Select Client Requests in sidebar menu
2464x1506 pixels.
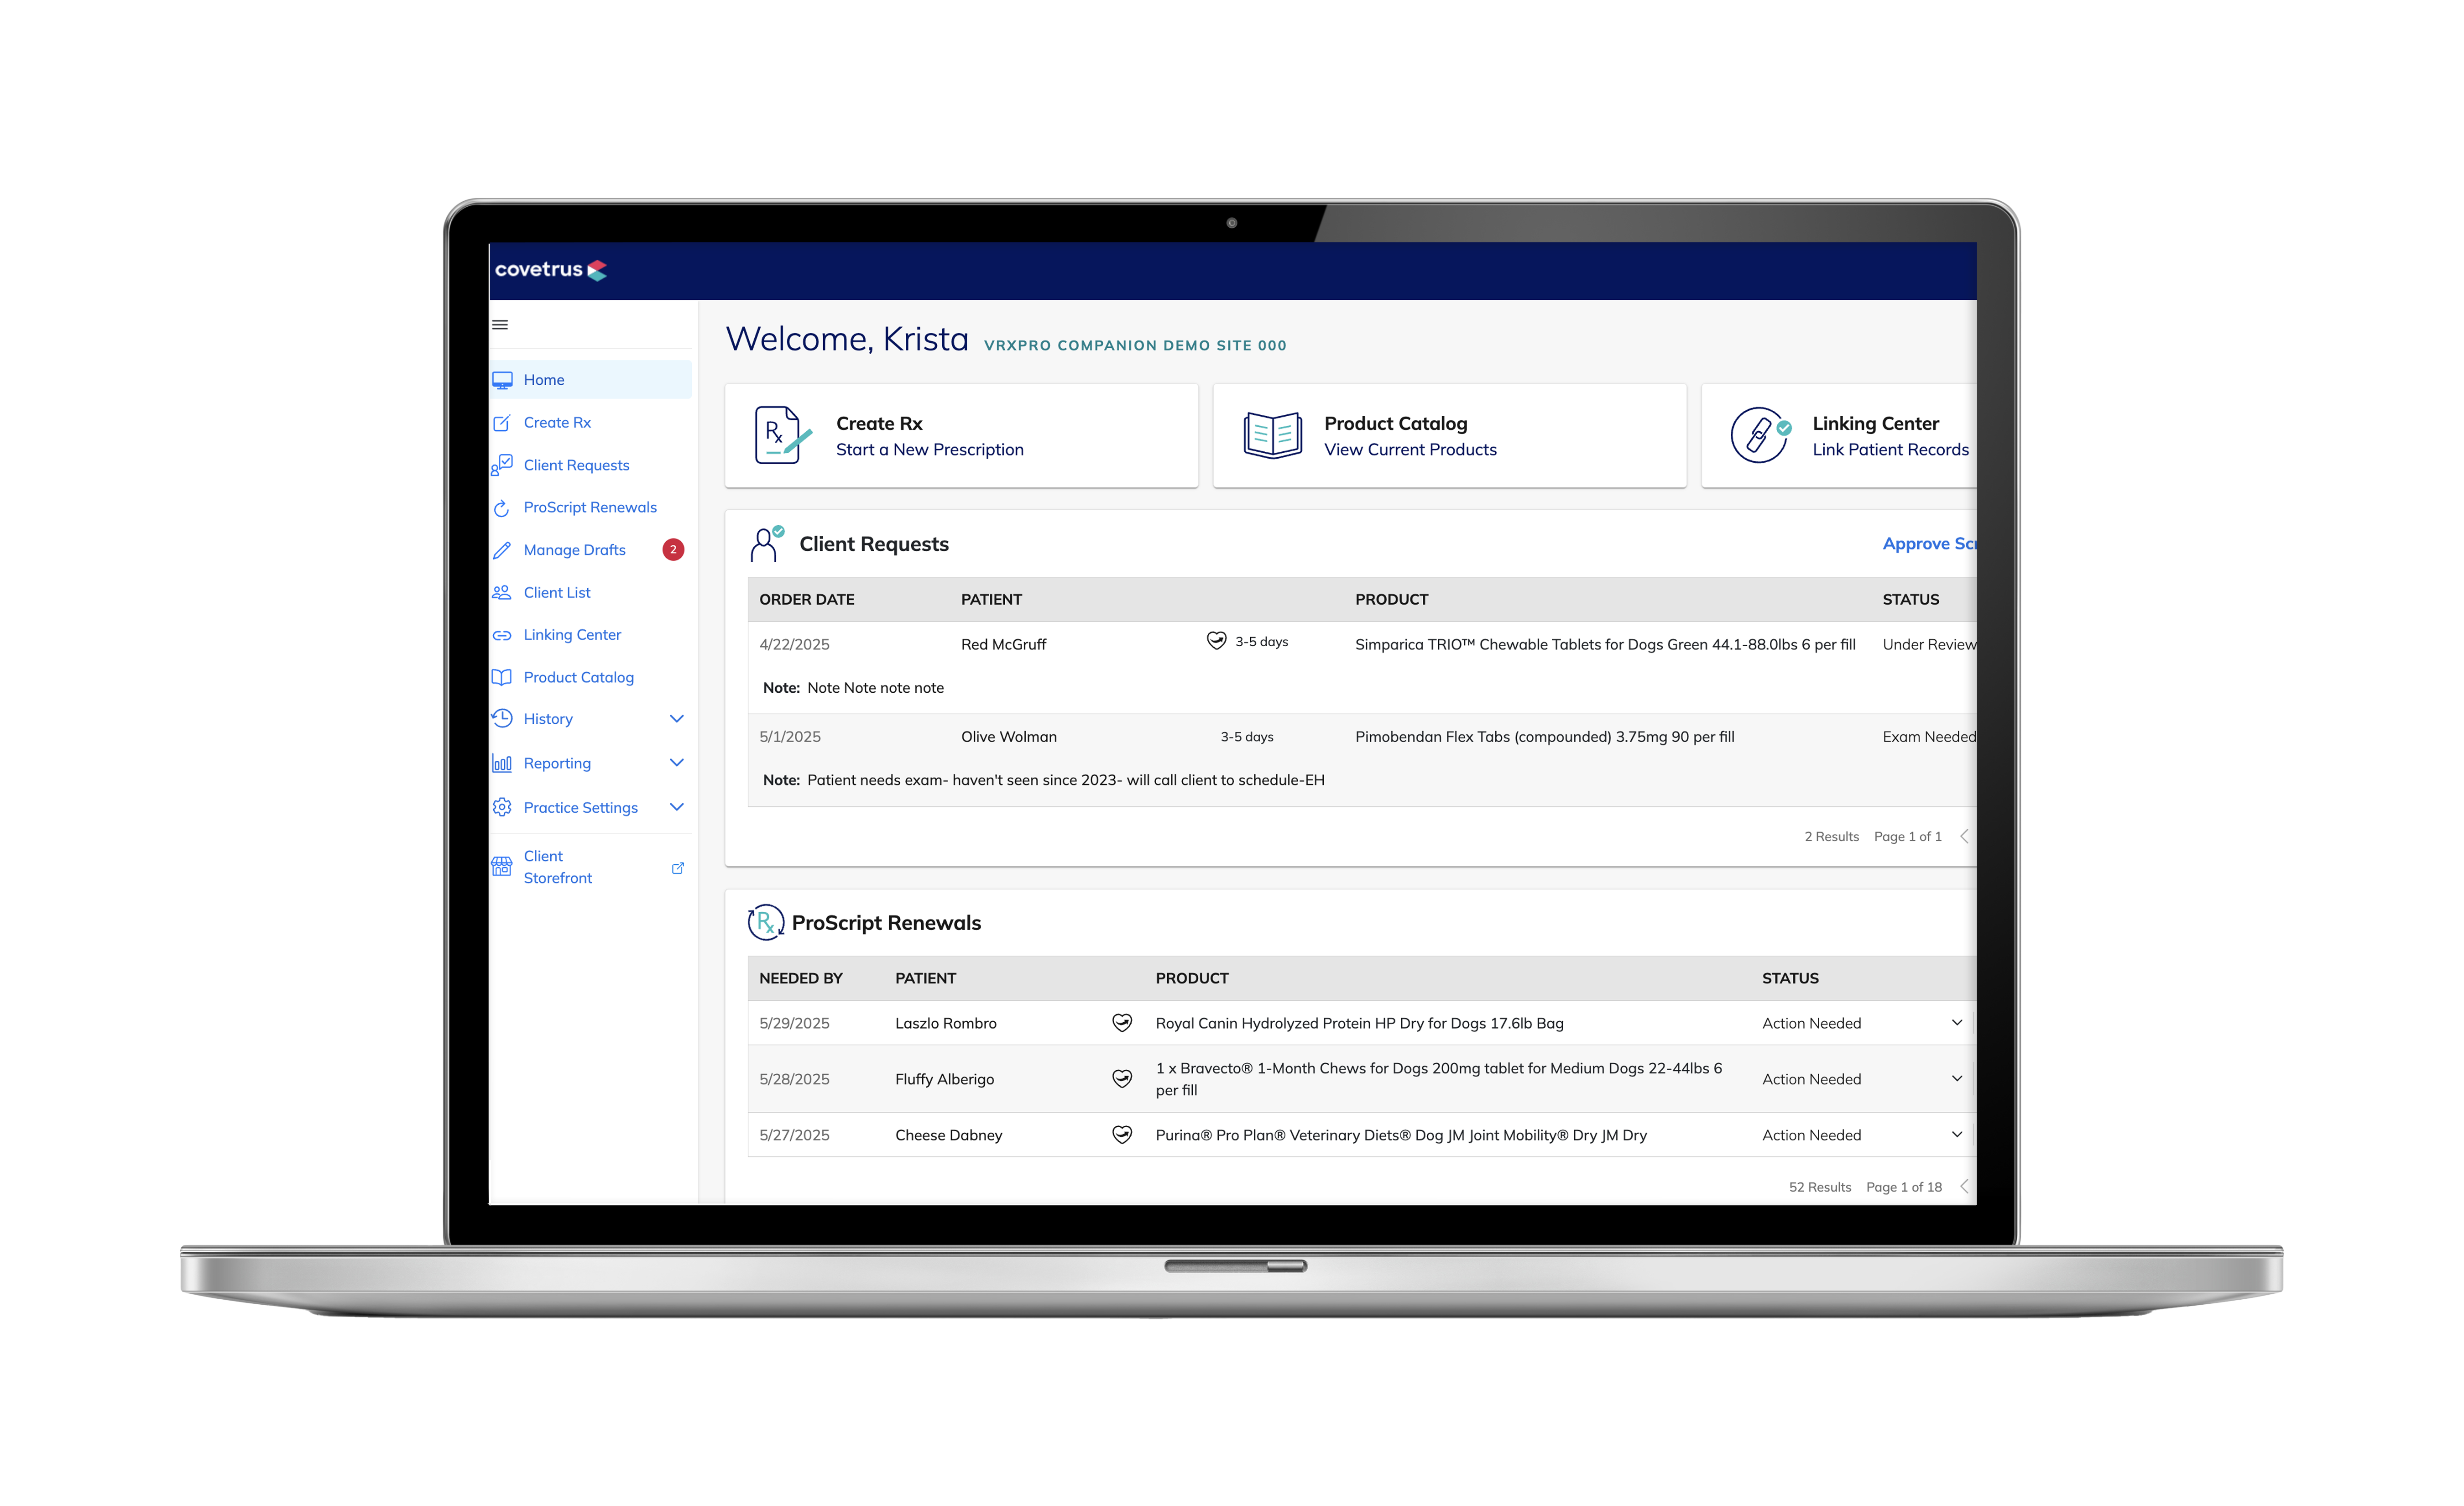(x=576, y=465)
